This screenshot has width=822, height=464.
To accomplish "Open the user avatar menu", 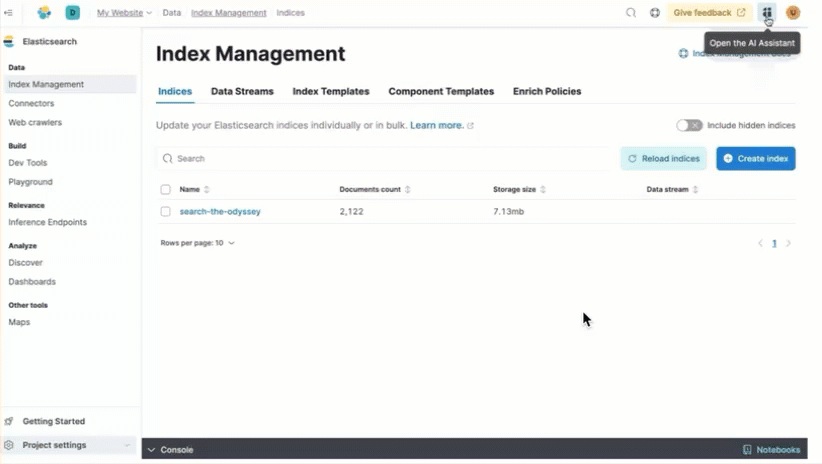I will click(x=793, y=13).
